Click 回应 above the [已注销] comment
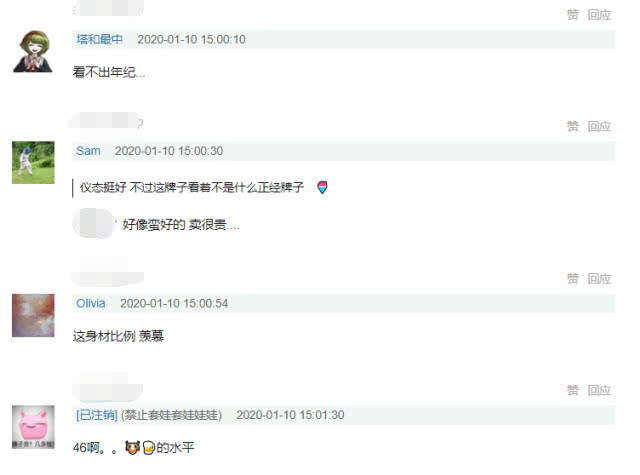 click(x=599, y=391)
